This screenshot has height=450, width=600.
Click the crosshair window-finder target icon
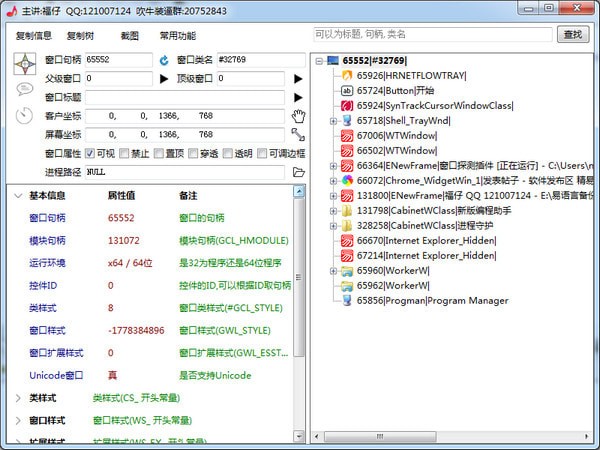click(25, 64)
